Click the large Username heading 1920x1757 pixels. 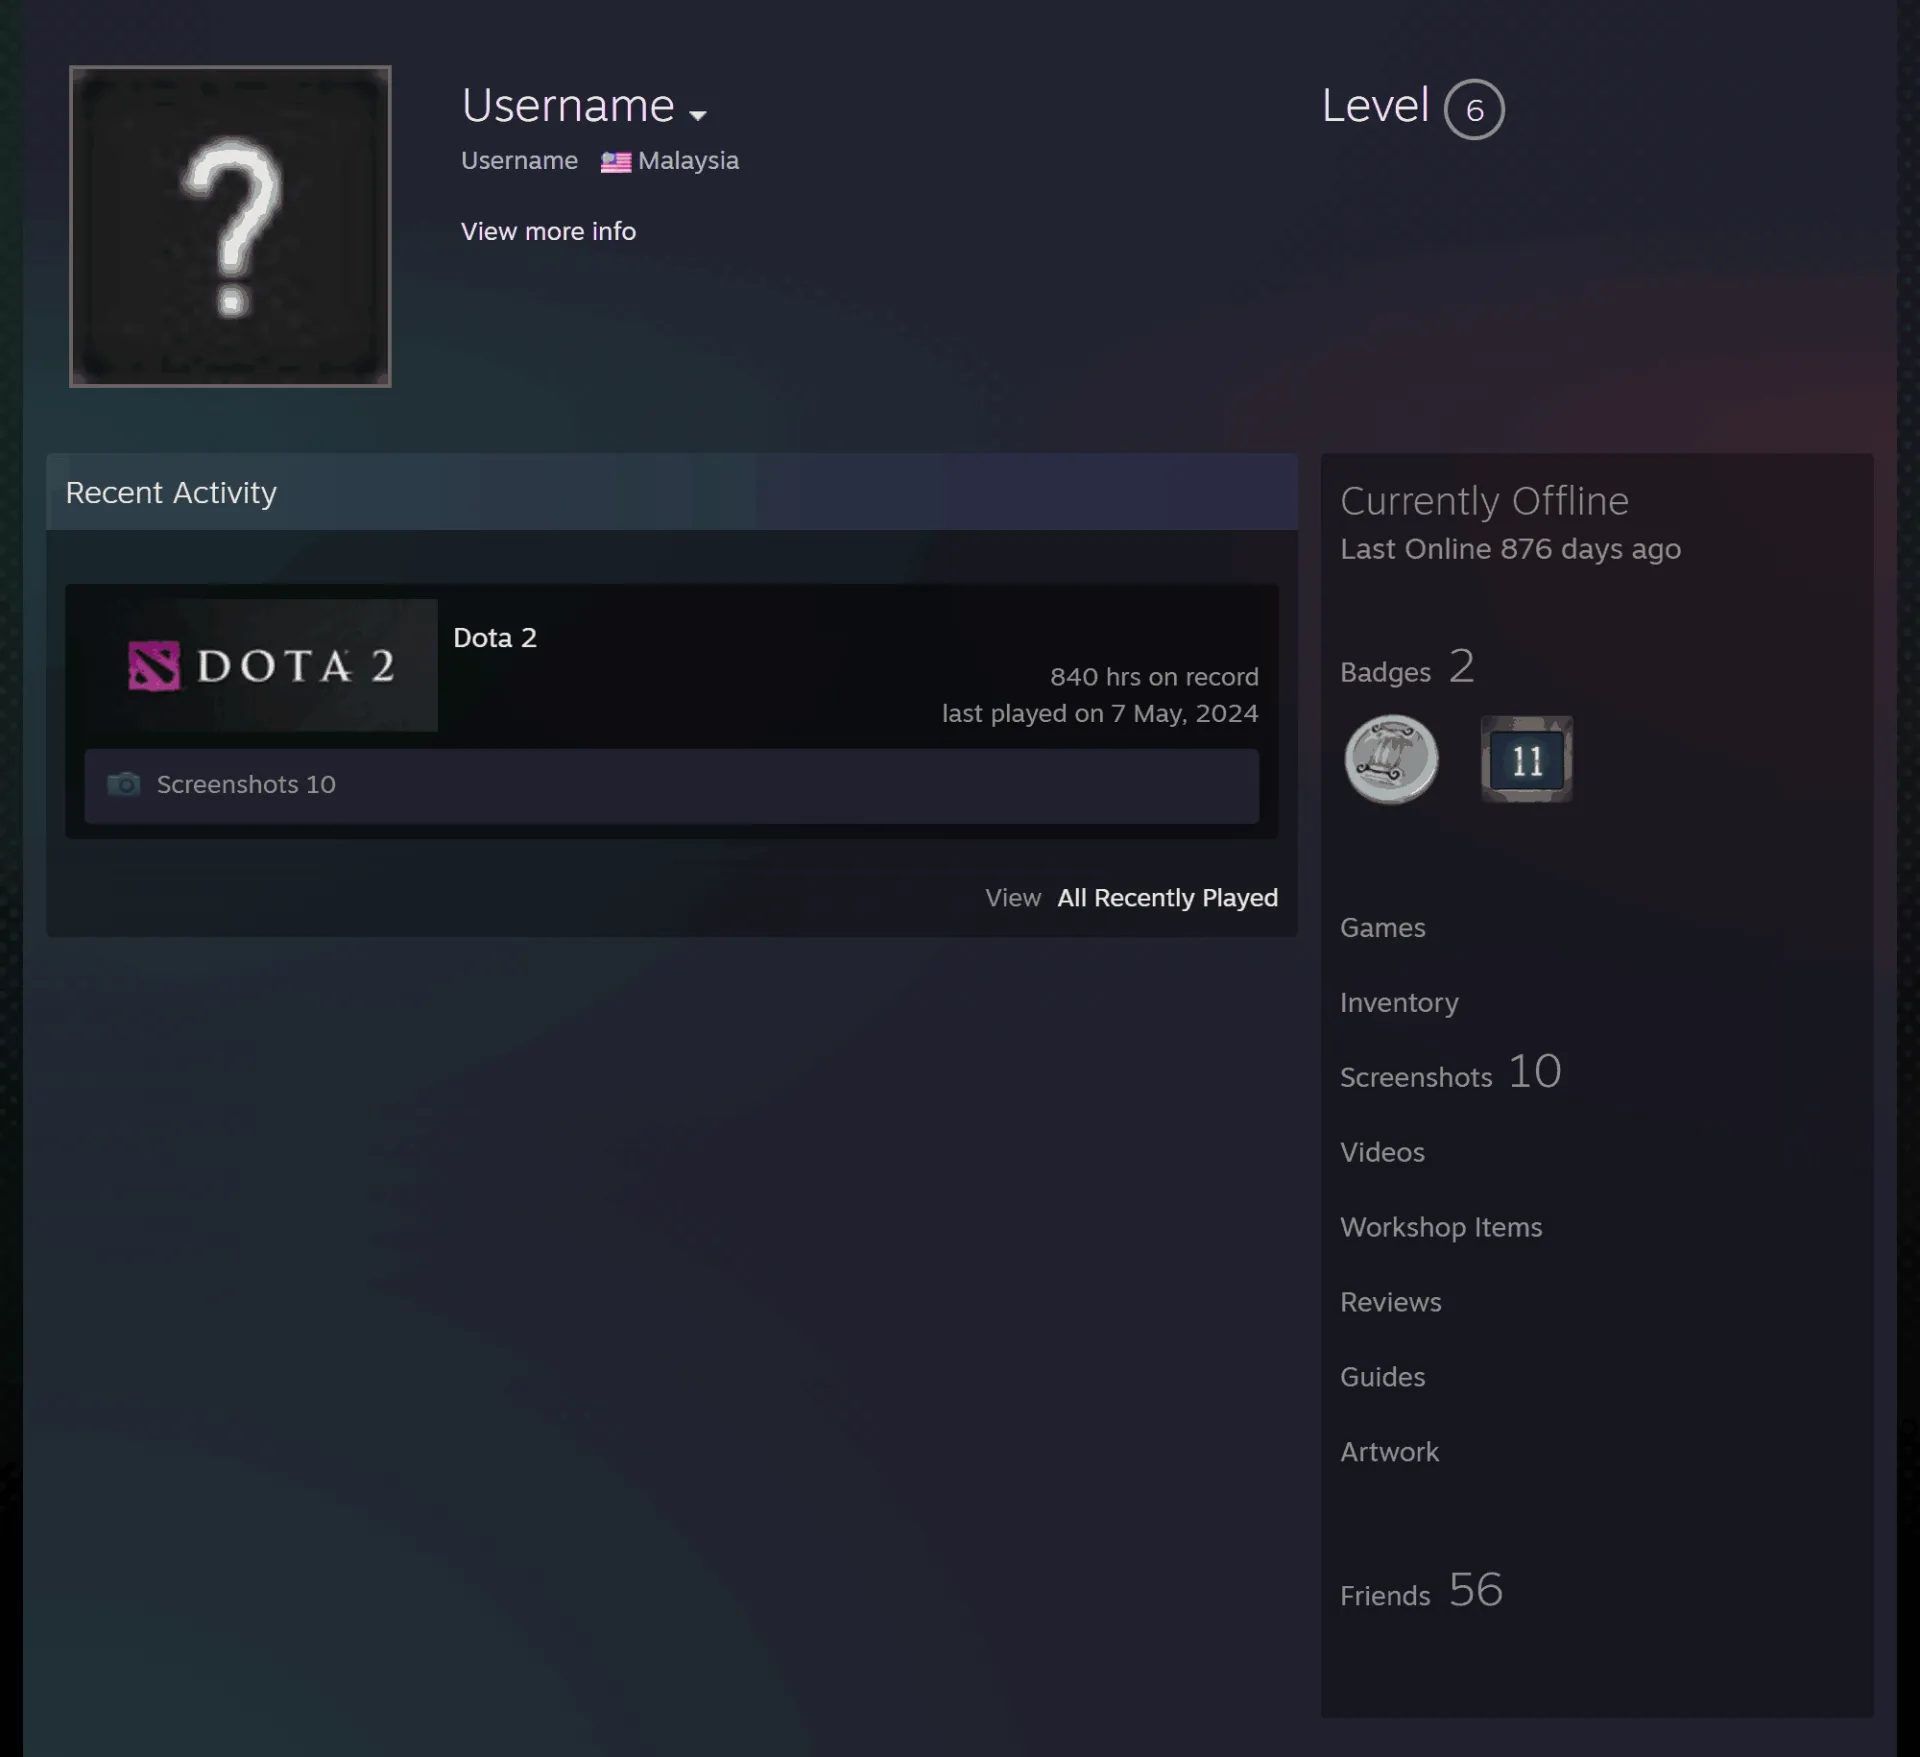click(x=568, y=106)
